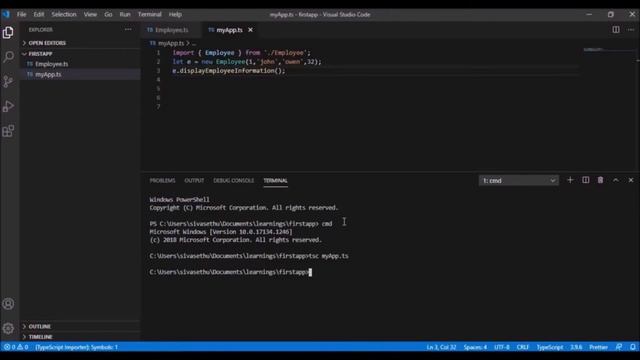The width and height of the screenshot is (640, 360).
Task: Maximize the panel with up chevron
Action: 616,180
